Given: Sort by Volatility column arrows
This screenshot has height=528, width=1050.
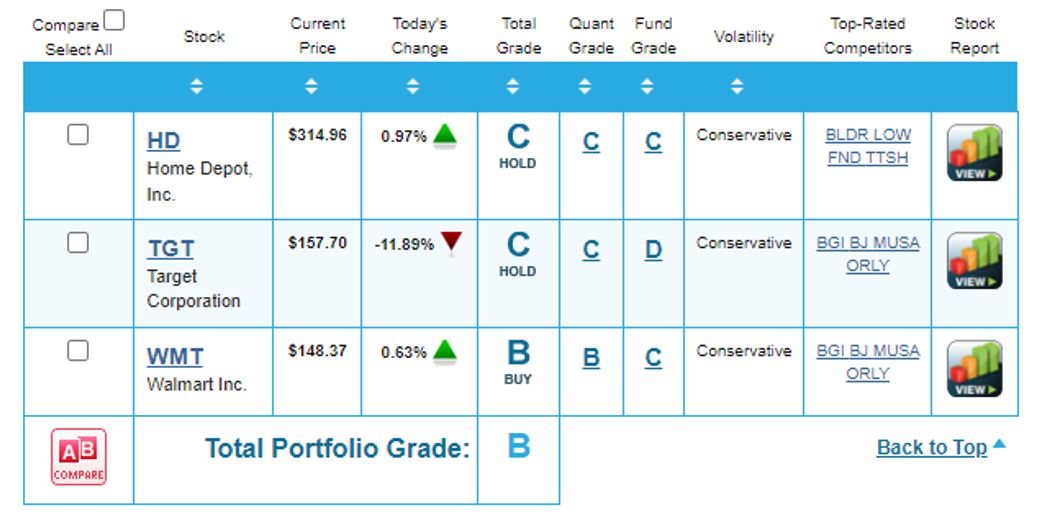Looking at the screenshot, I should pos(737,87).
